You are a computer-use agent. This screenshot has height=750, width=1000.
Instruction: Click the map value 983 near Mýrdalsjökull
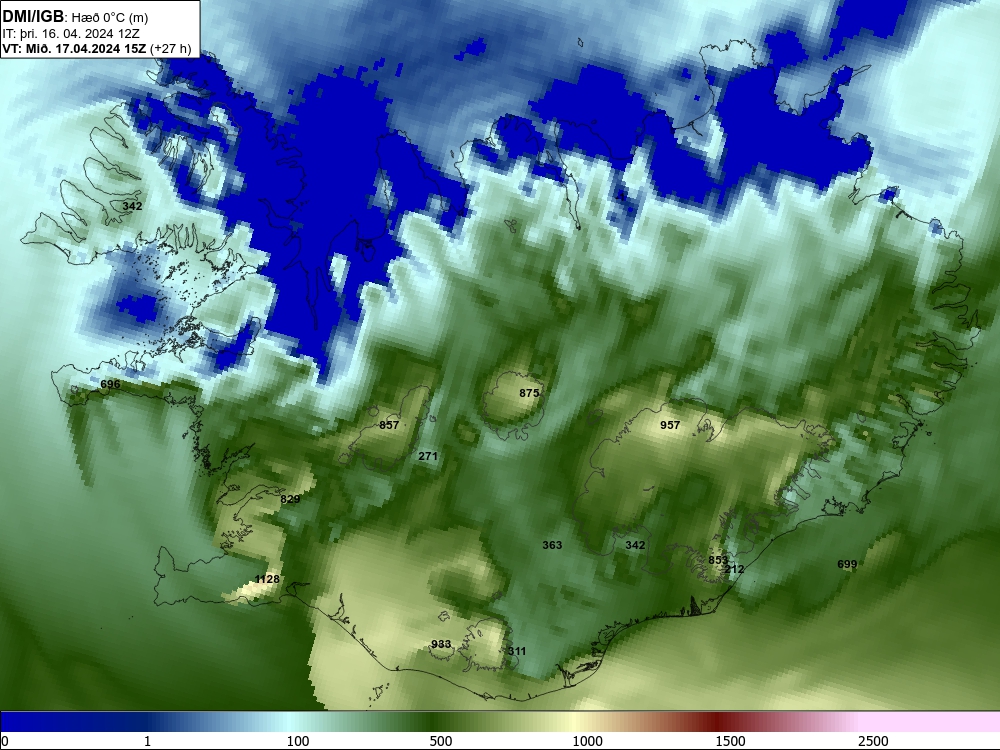pos(441,644)
